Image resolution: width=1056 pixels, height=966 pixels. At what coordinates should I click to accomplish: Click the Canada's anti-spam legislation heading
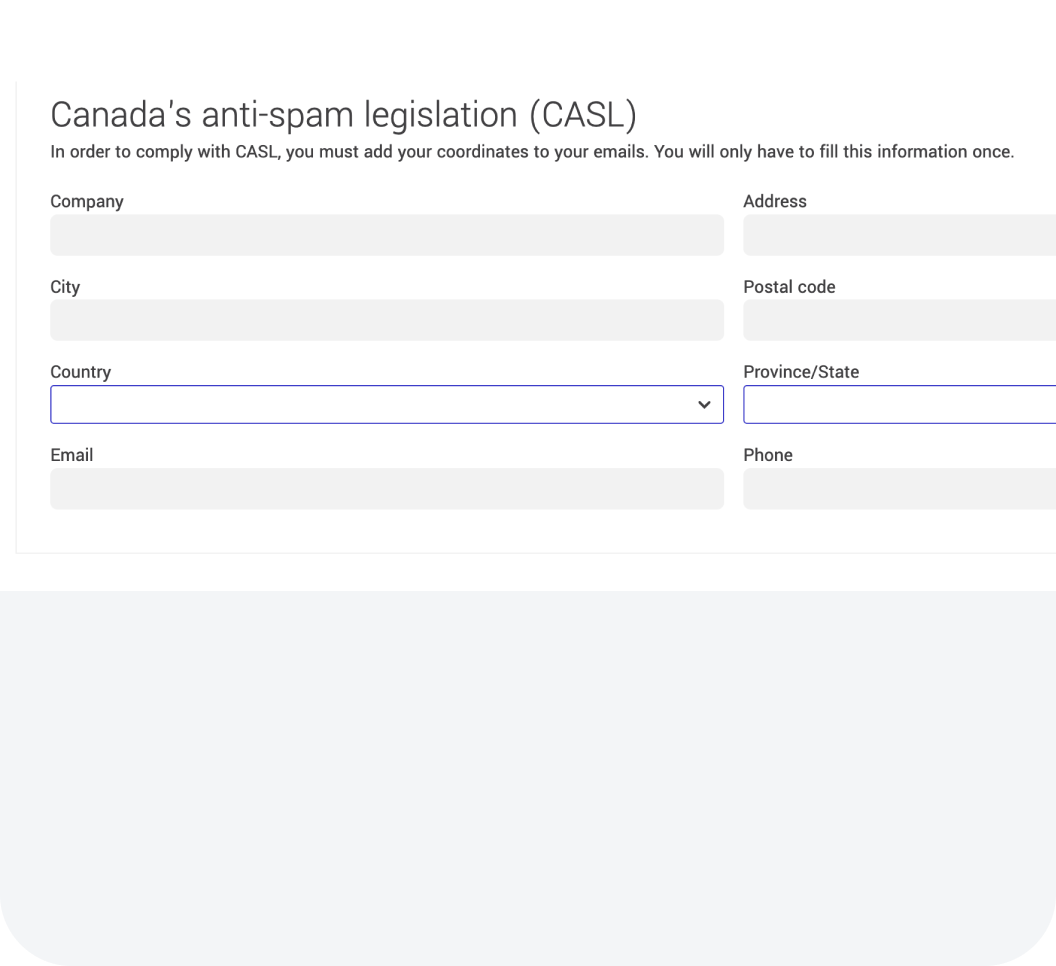[343, 115]
